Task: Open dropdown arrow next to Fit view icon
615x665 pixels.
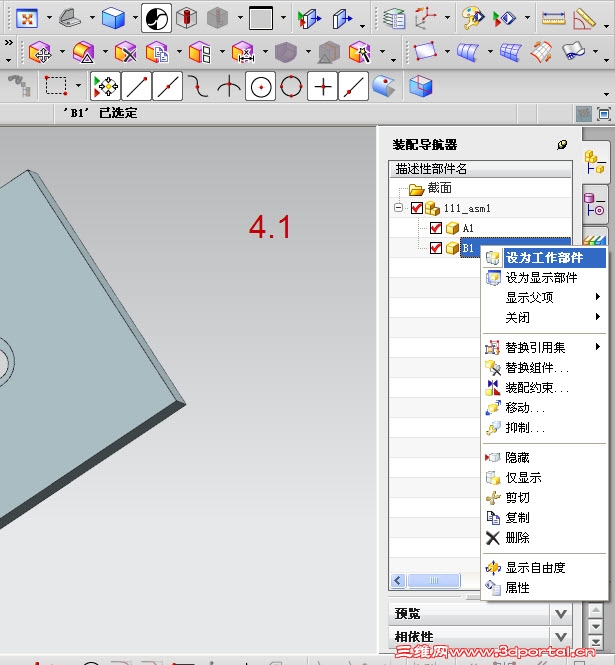Action: (49, 18)
